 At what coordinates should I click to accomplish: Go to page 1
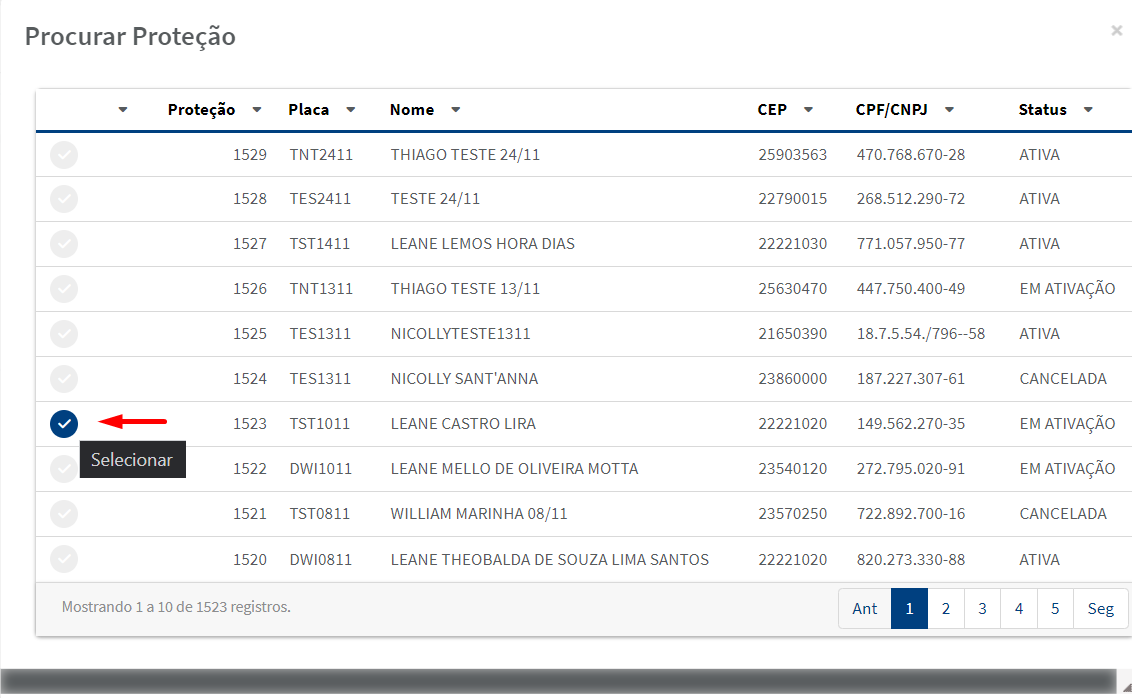pos(909,608)
